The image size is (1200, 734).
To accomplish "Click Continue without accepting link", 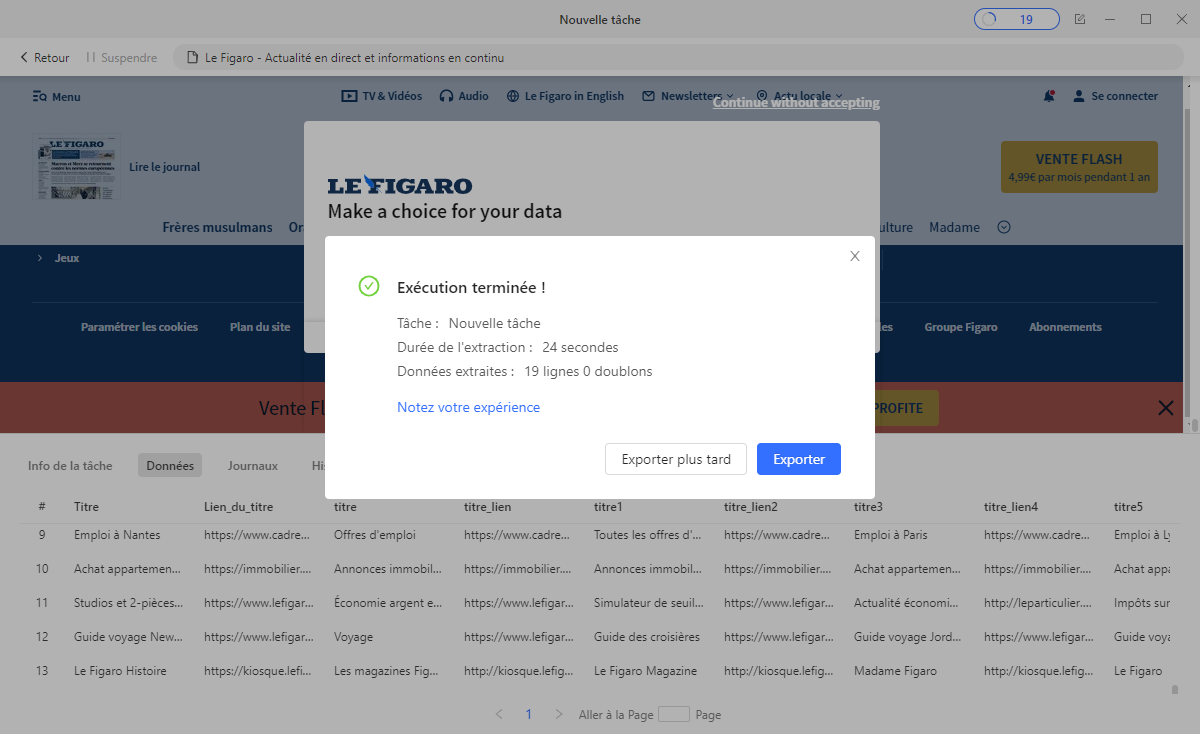I will 796,102.
